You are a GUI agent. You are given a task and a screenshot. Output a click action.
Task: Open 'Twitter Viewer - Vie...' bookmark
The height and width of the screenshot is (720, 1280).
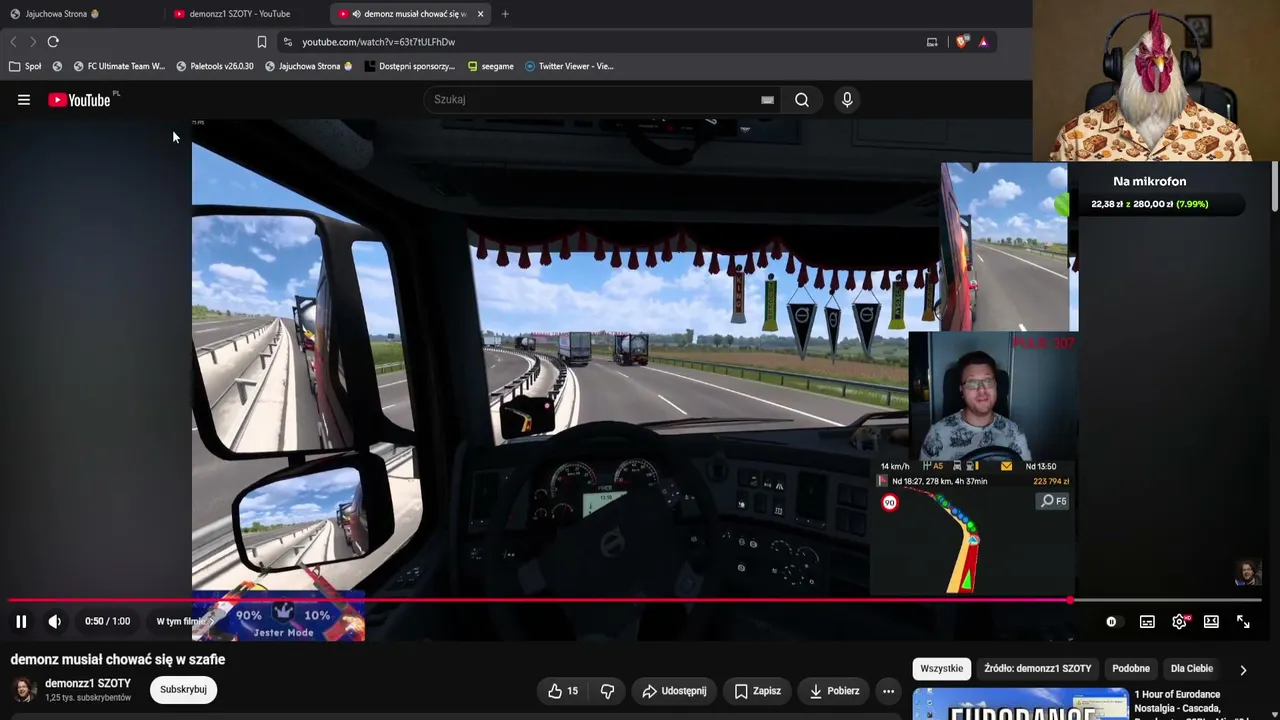coord(568,66)
